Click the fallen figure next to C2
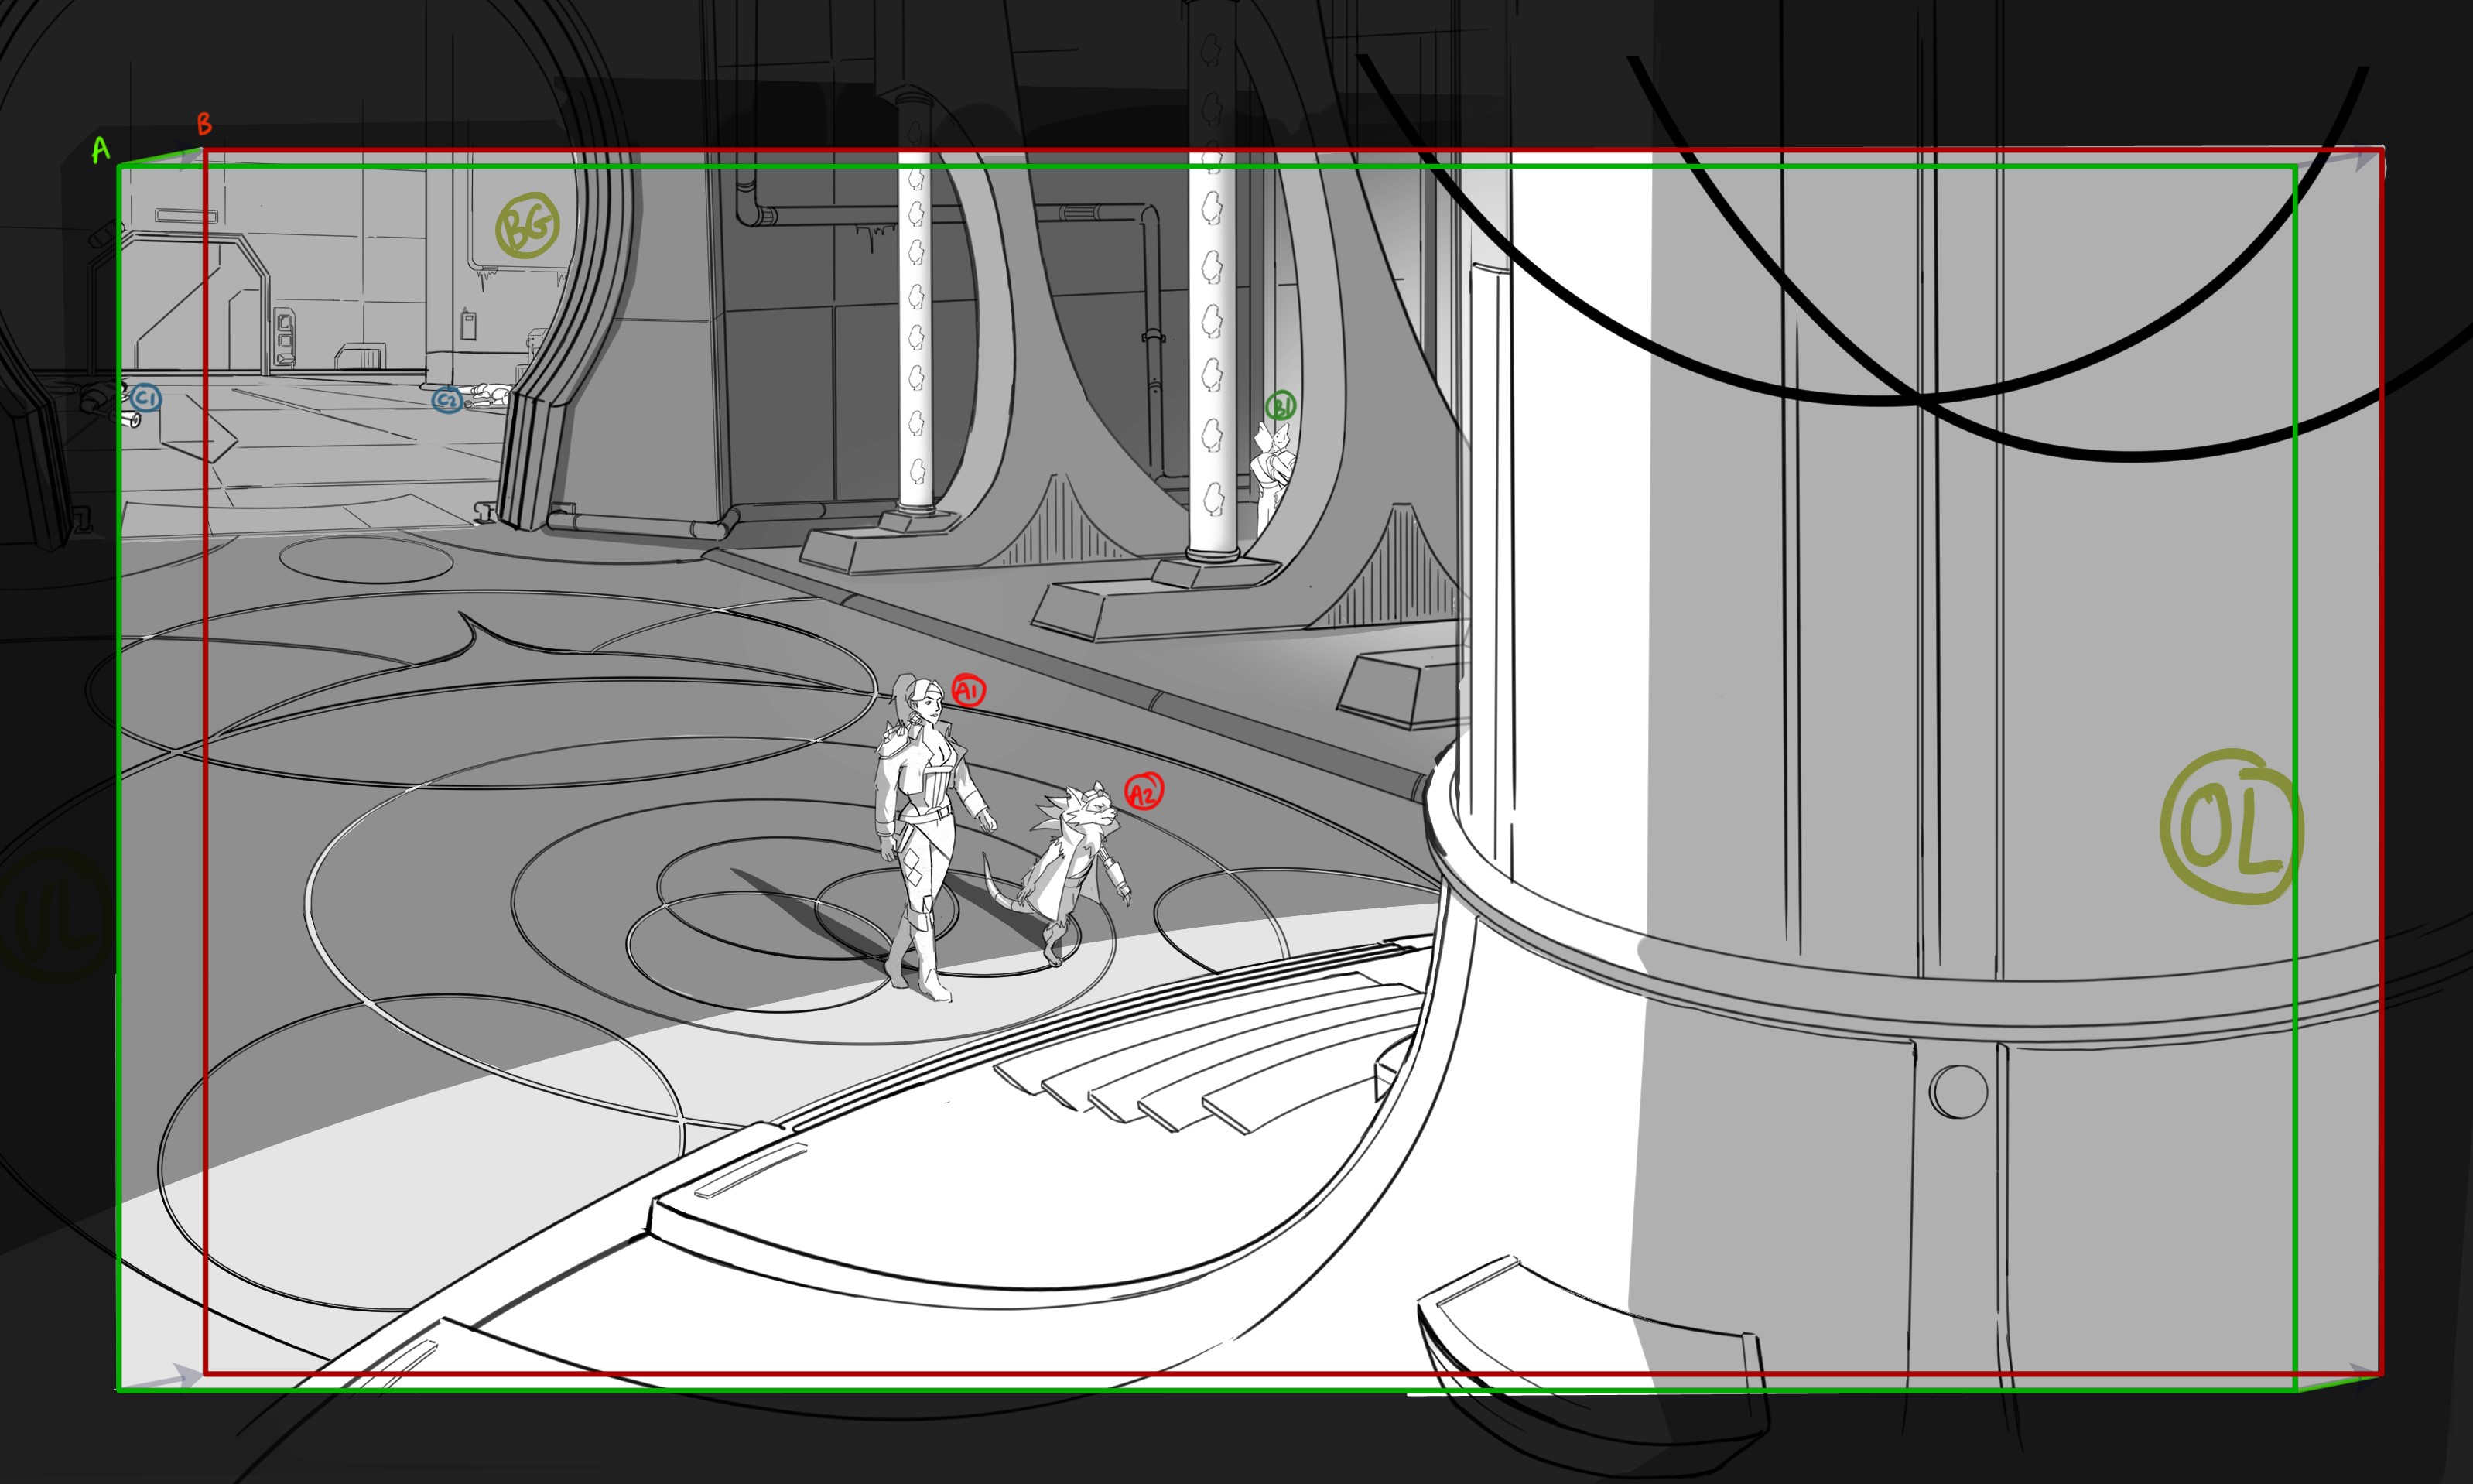The height and width of the screenshot is (1484, 2473). tap(490, 396)
